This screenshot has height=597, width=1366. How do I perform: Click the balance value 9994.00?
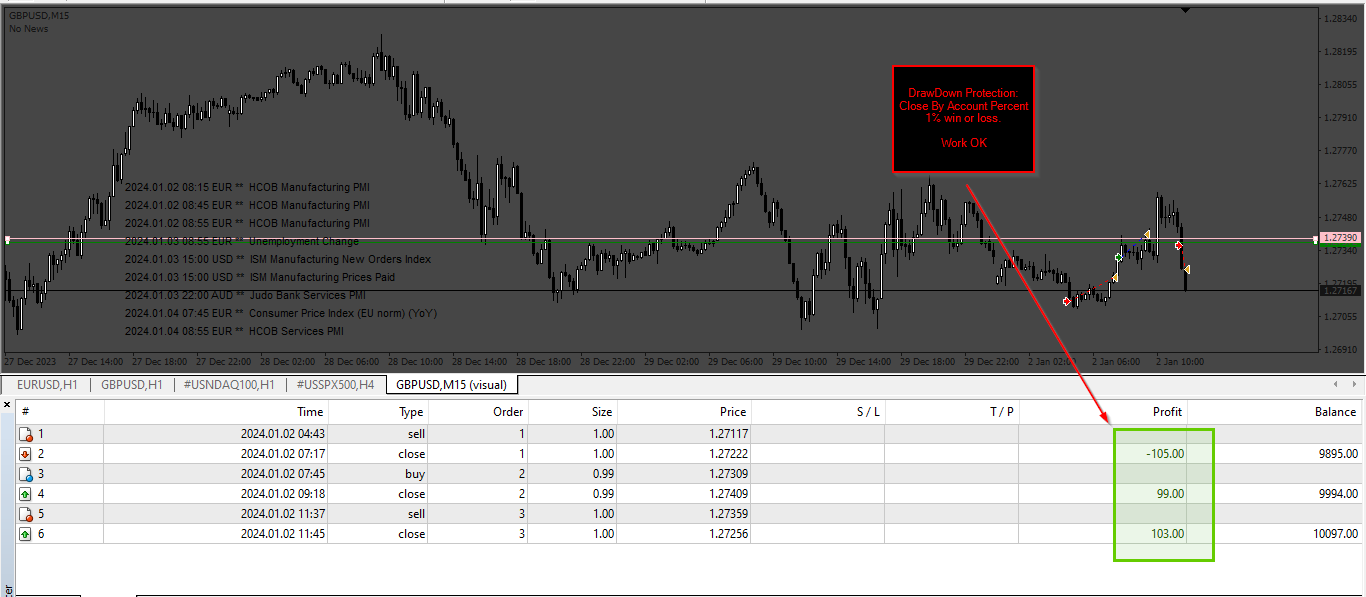[1338, 494]
